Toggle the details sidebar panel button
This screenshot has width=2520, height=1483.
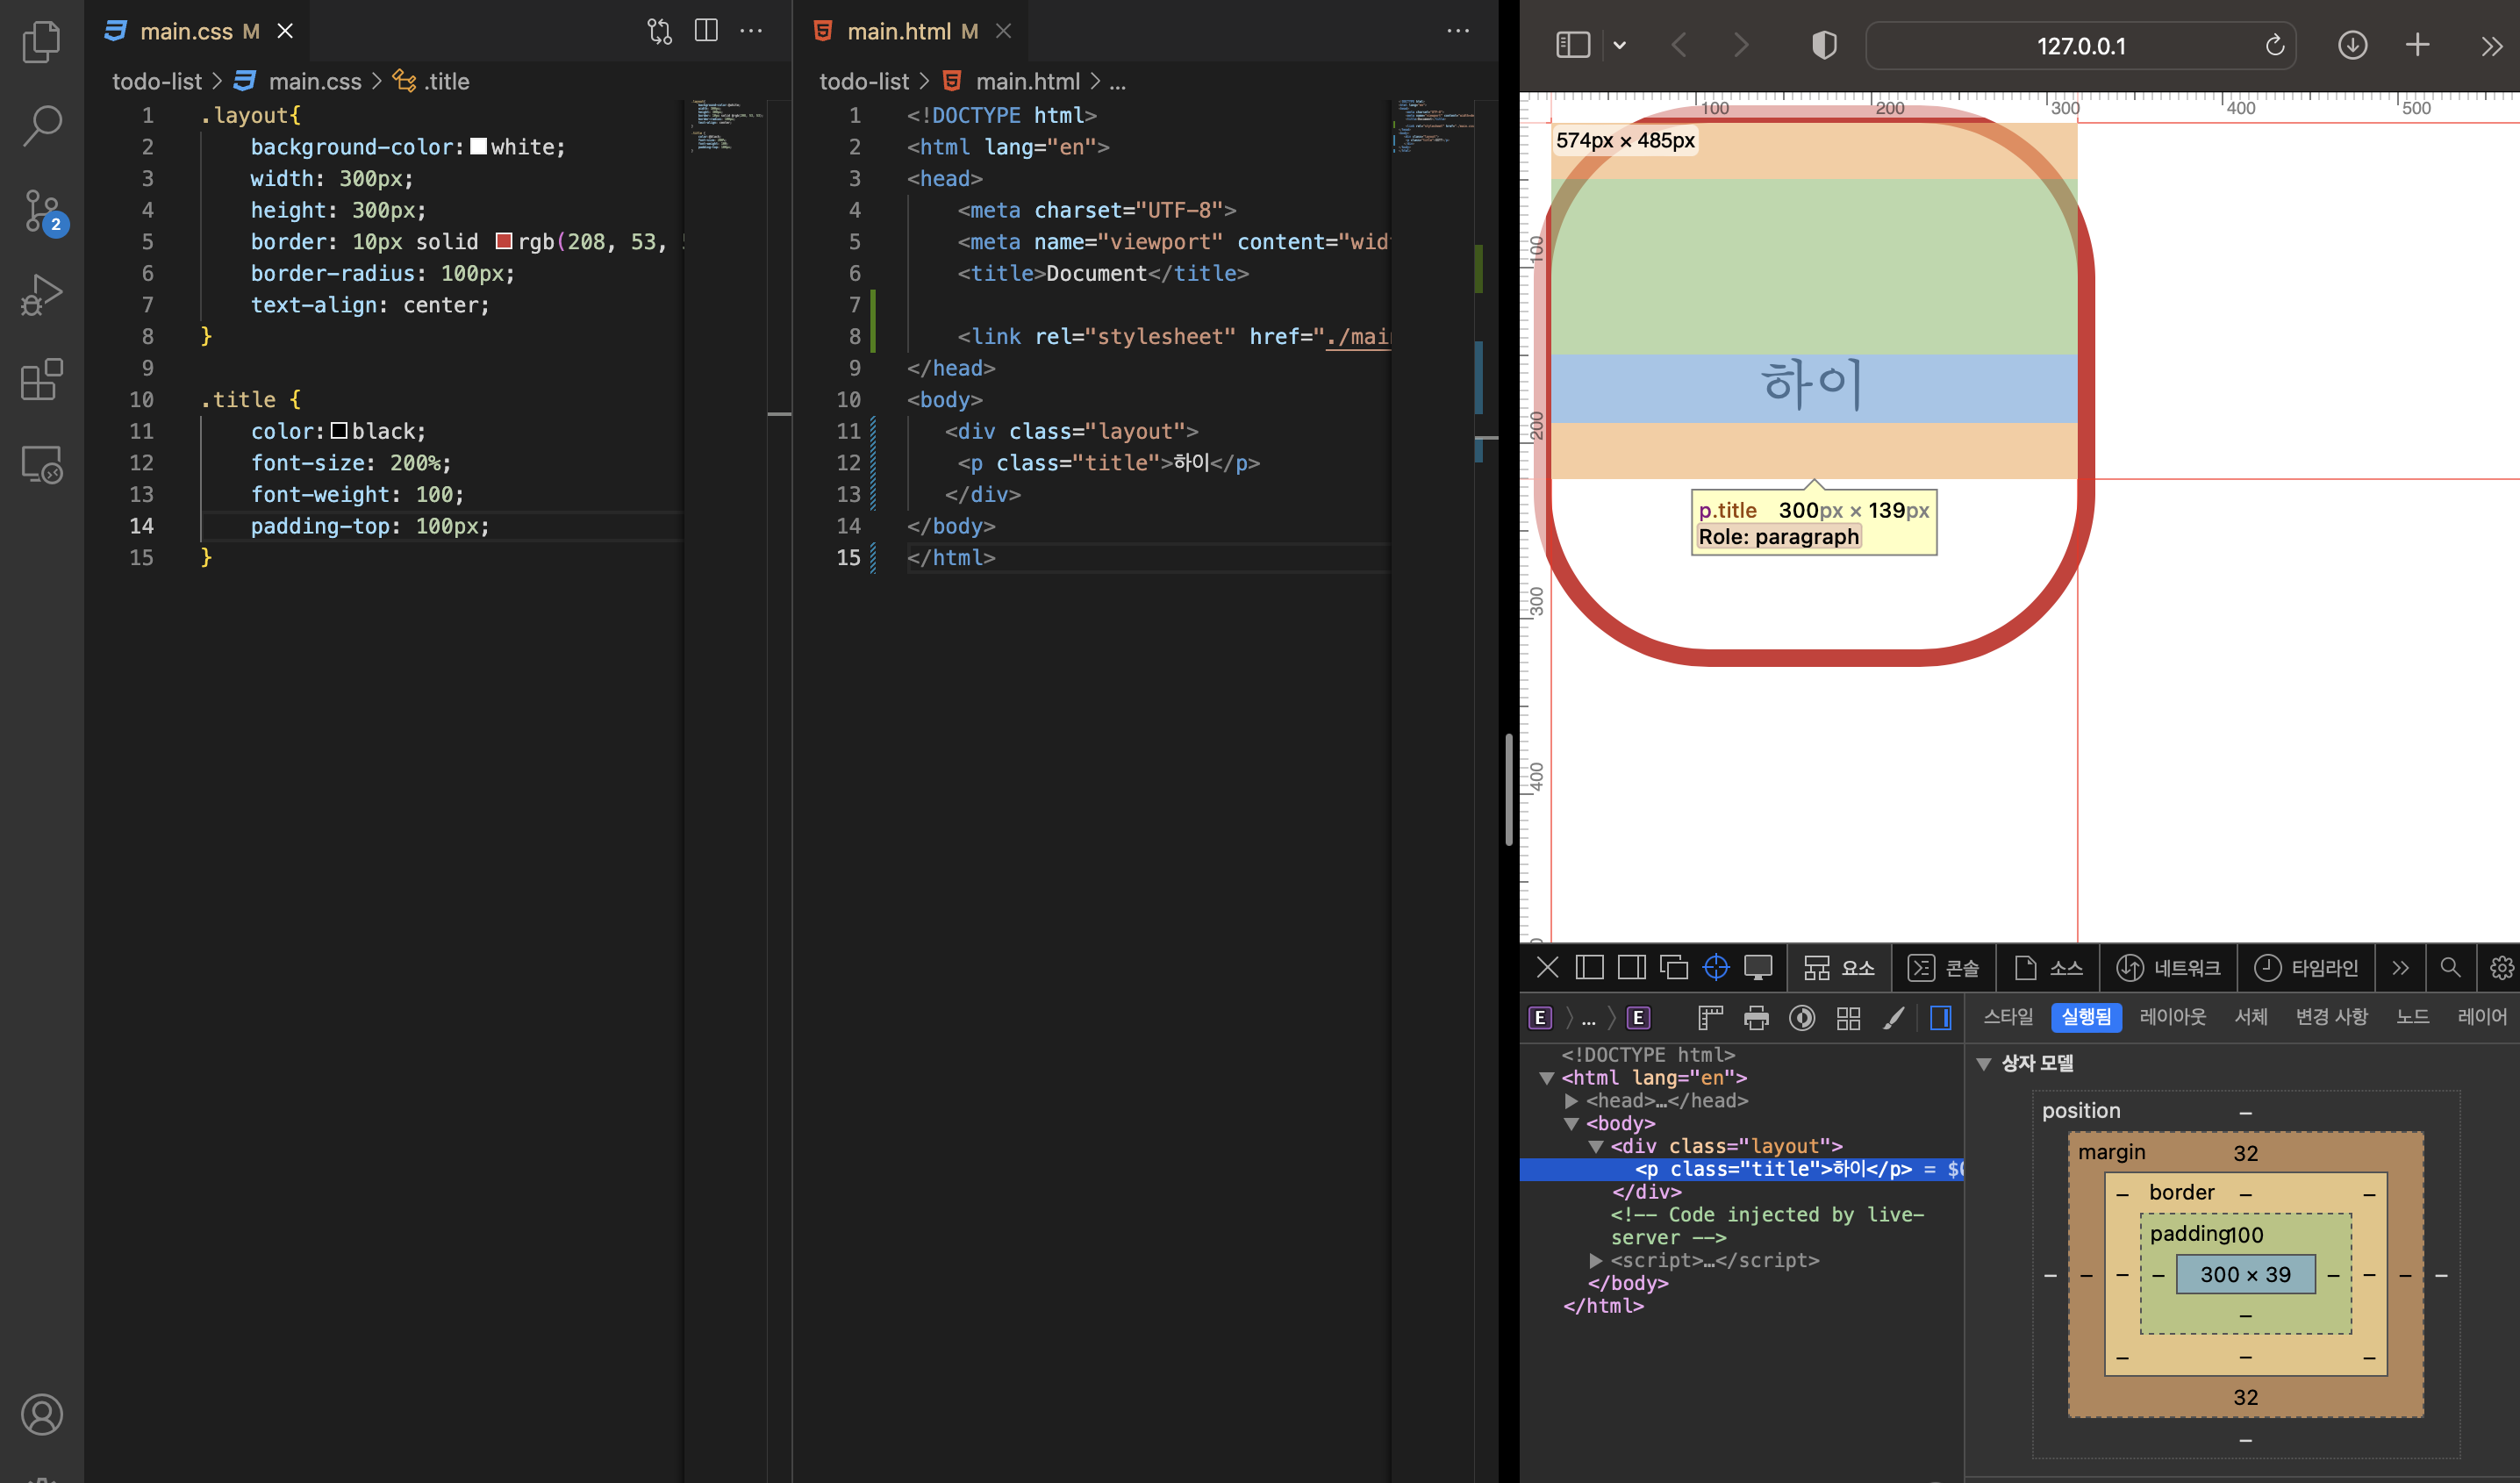tap(1940, 1018)
